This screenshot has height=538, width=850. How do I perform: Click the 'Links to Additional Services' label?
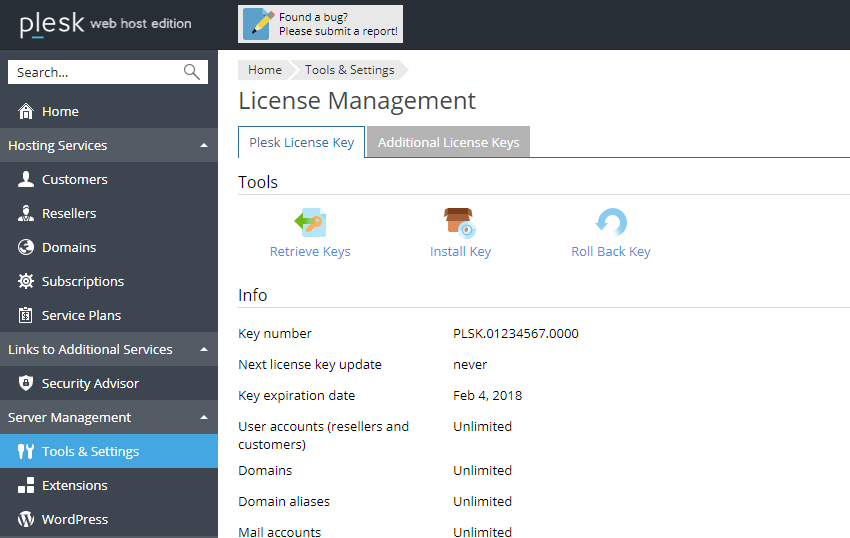click(x=90, y=349)
